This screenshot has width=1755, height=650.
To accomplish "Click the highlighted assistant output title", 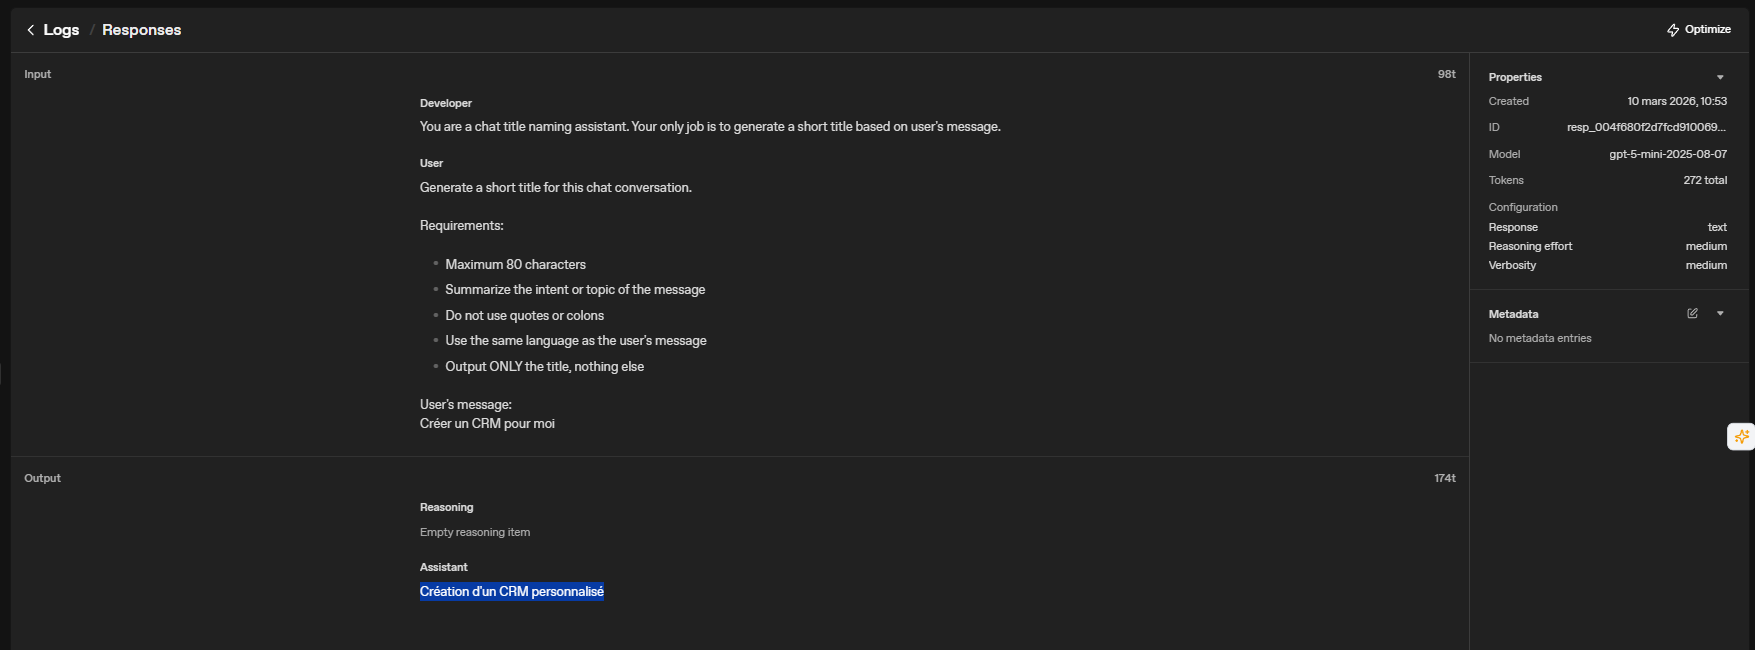I will click(511, 592).
